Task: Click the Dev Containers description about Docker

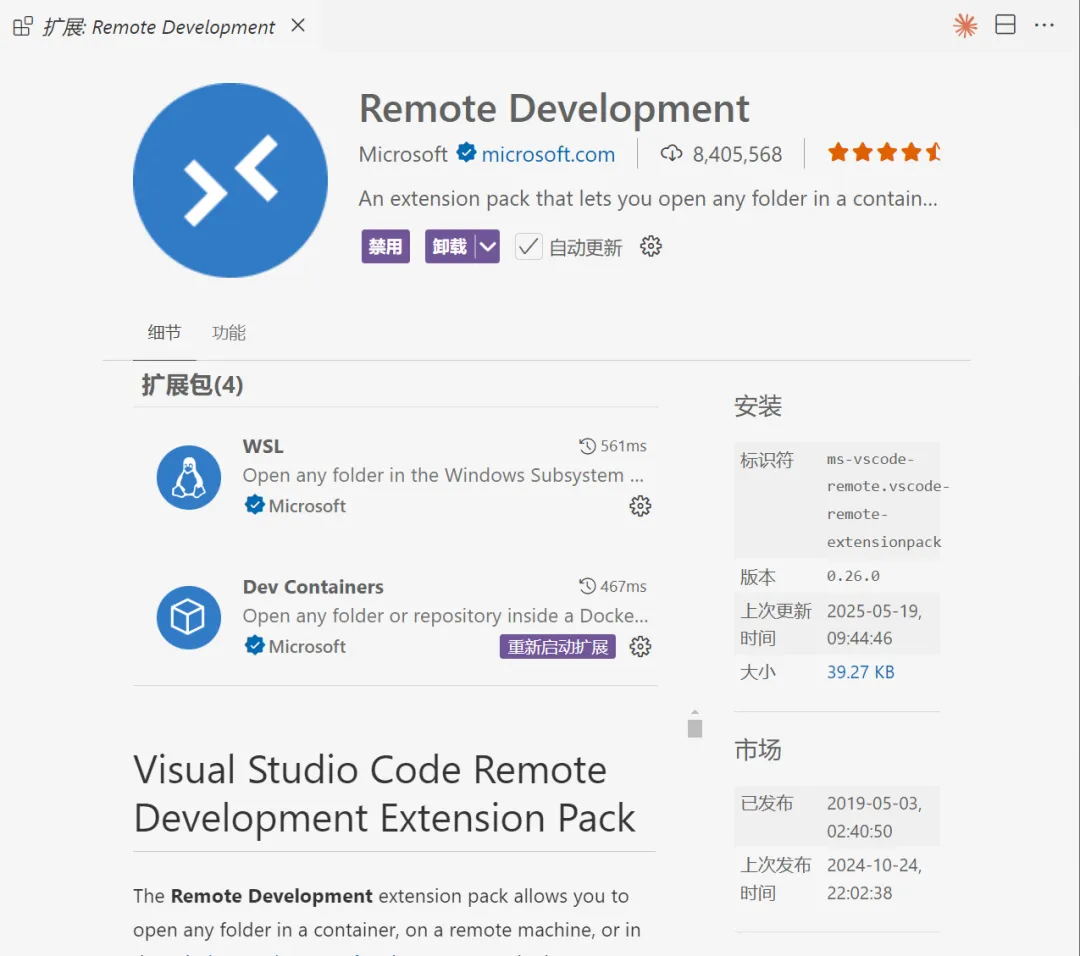Action: (445, 616)
